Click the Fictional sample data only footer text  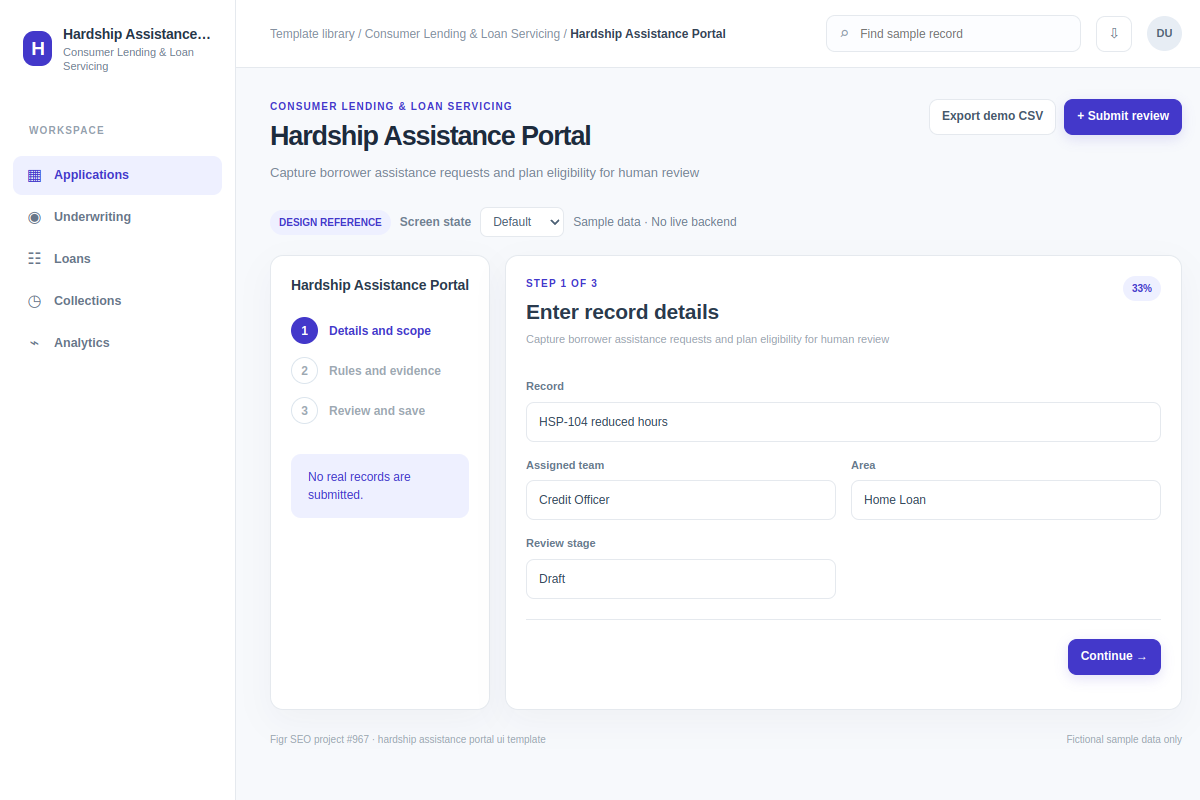point(1124,740)
